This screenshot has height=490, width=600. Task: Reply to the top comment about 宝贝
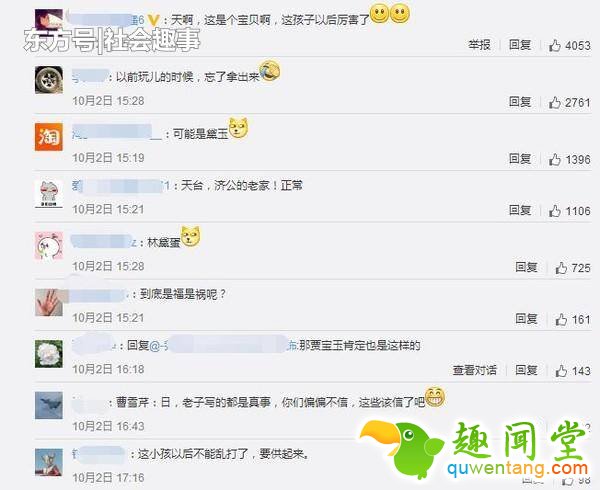click(520, 45)
